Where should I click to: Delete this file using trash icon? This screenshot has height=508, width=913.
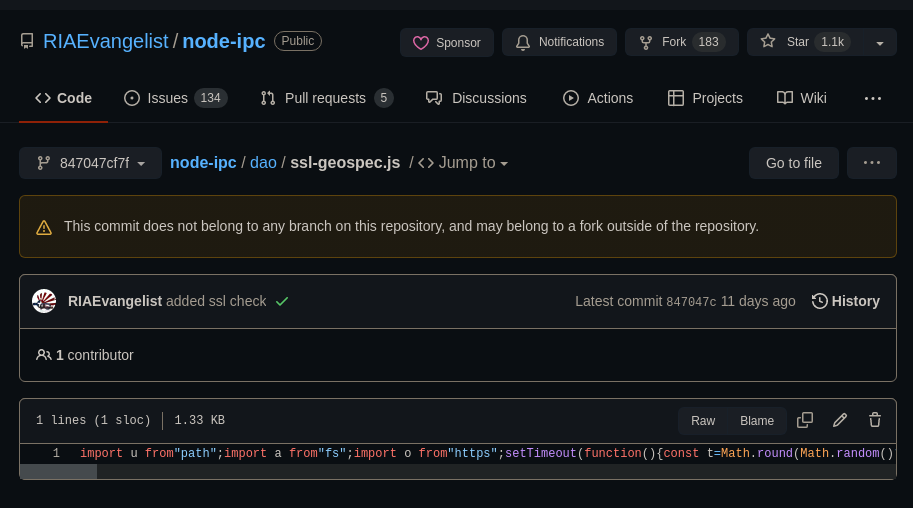click(875, 420)
